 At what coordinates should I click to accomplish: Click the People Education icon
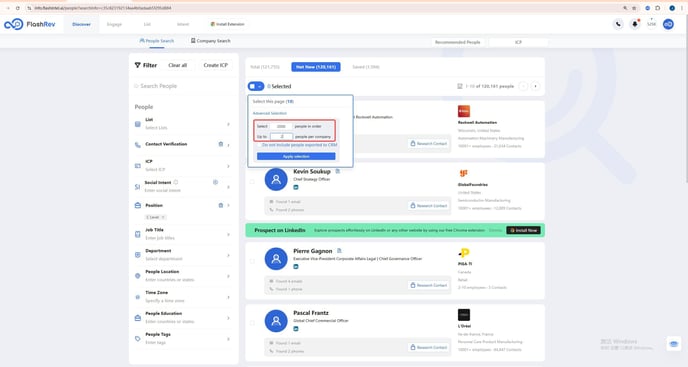pyautogui.click(x=138, y=318)
